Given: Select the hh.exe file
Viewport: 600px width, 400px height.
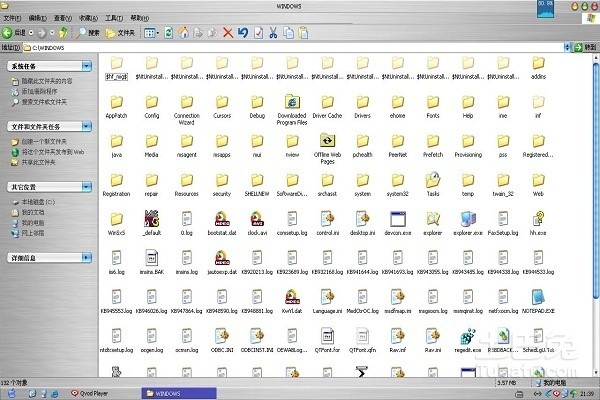Looking at the screenshot, I should [538, 224].
